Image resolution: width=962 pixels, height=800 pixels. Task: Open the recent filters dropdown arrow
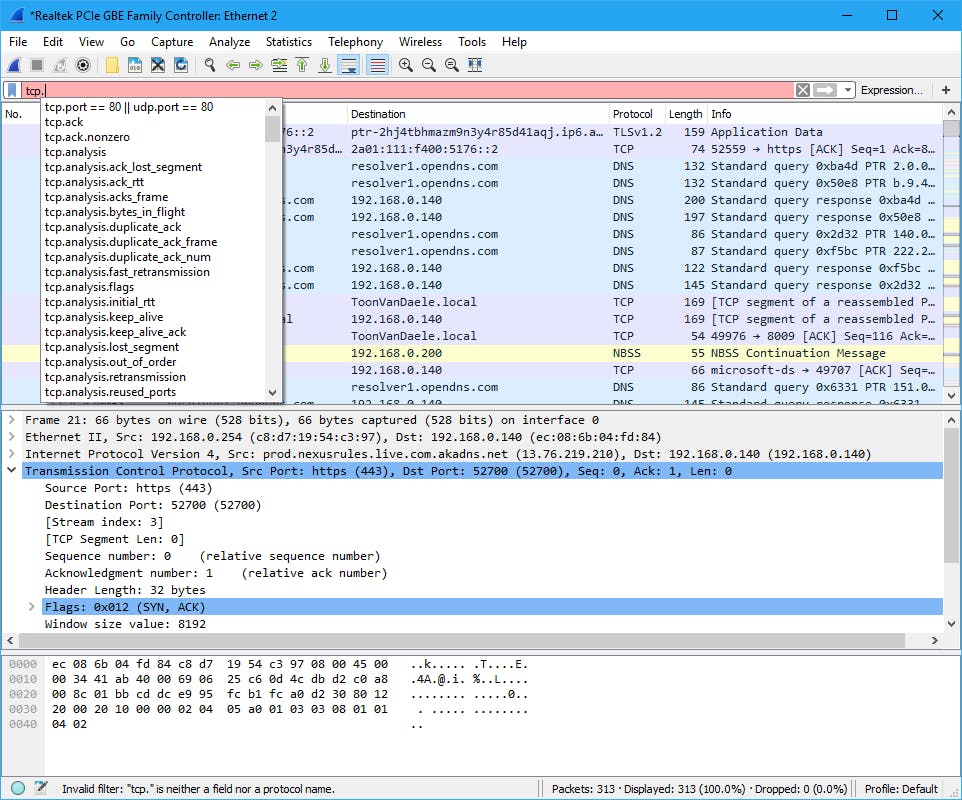[848, 90]
